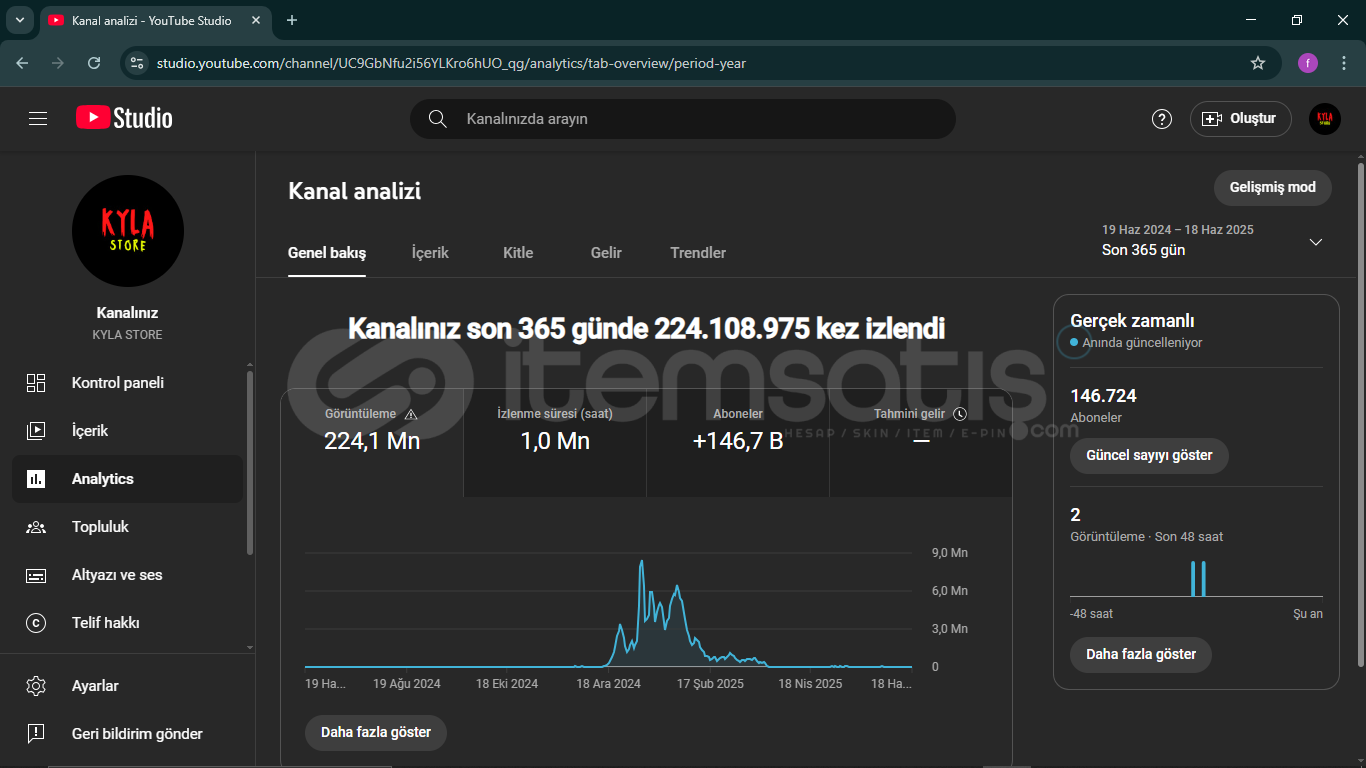Open the Kitle tab
The width and height of the screenshot is (1366, 768).
(x=518, y=253)
